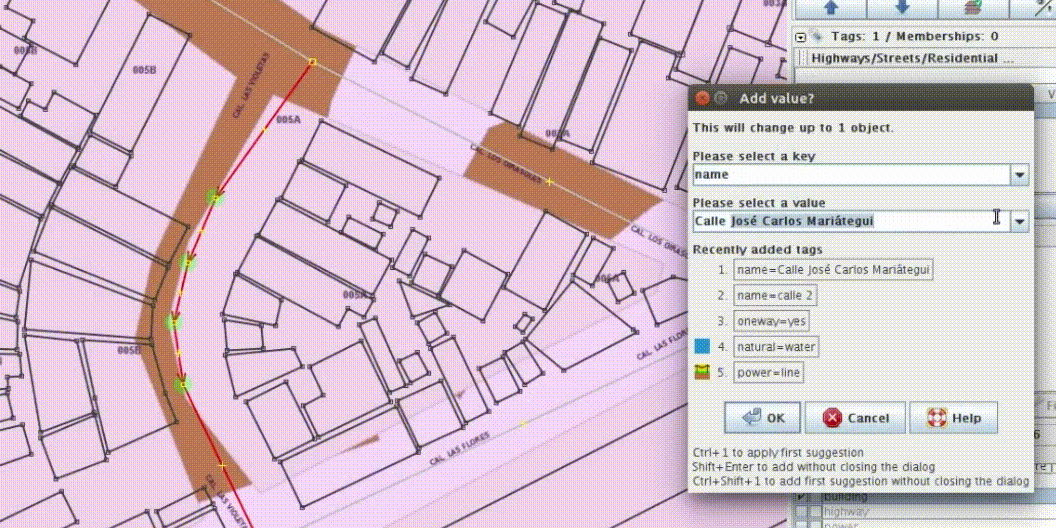
Task: Collapse the Tags / Memberships panel
Action: pyautogui.click(x=801, y=37)
